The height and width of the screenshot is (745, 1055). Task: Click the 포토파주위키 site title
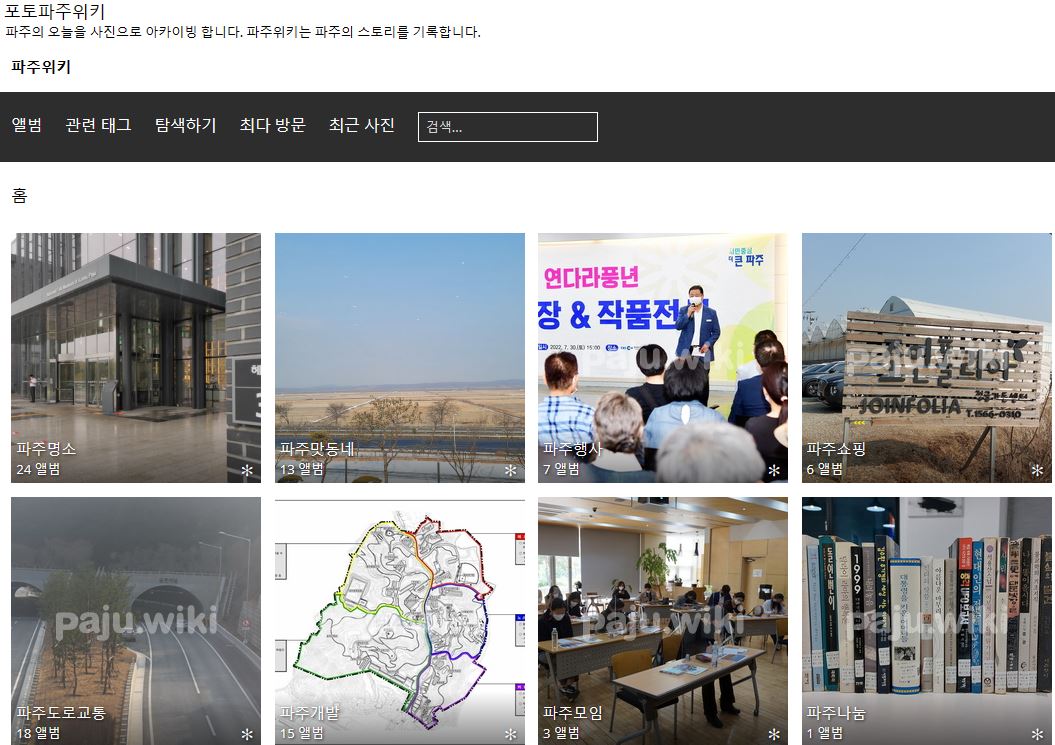pos(55,12)
